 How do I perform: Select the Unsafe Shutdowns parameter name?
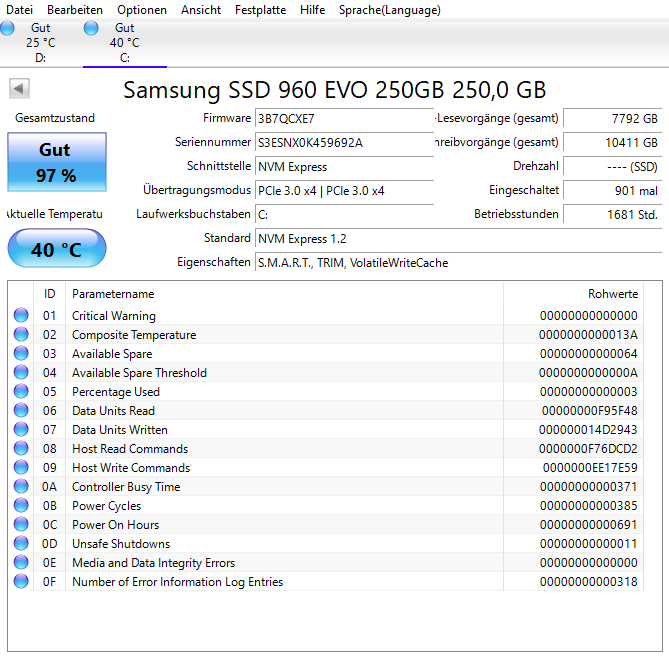point(121,544)
